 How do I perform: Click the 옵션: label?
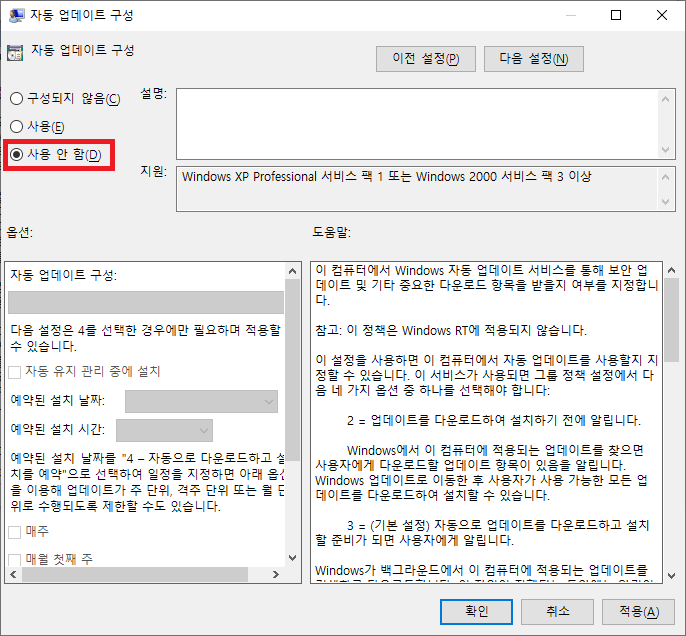20,232
